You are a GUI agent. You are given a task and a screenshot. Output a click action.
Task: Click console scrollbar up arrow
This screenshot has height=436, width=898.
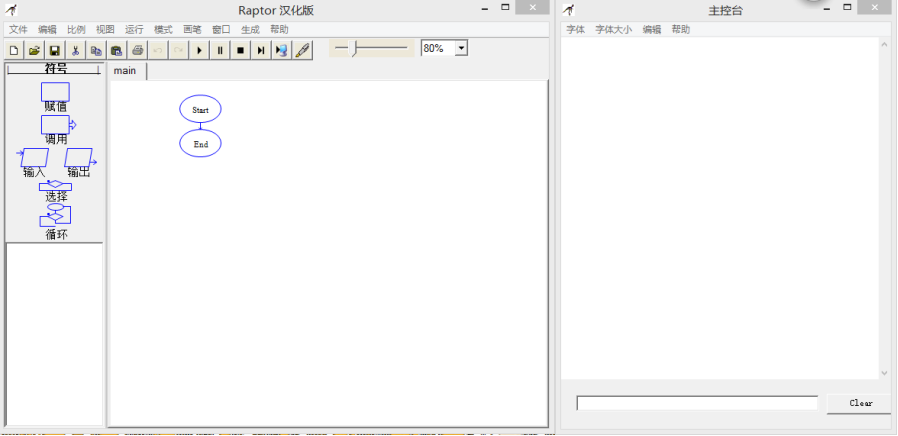point(885,43)
